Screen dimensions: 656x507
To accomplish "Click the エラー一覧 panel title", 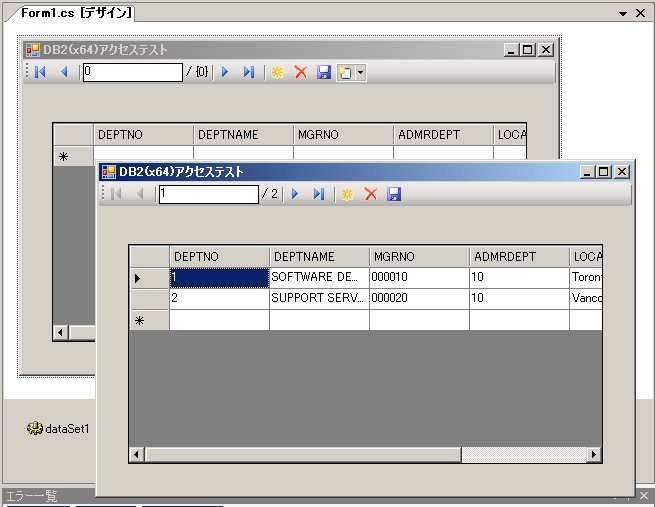I will [32, 496].
